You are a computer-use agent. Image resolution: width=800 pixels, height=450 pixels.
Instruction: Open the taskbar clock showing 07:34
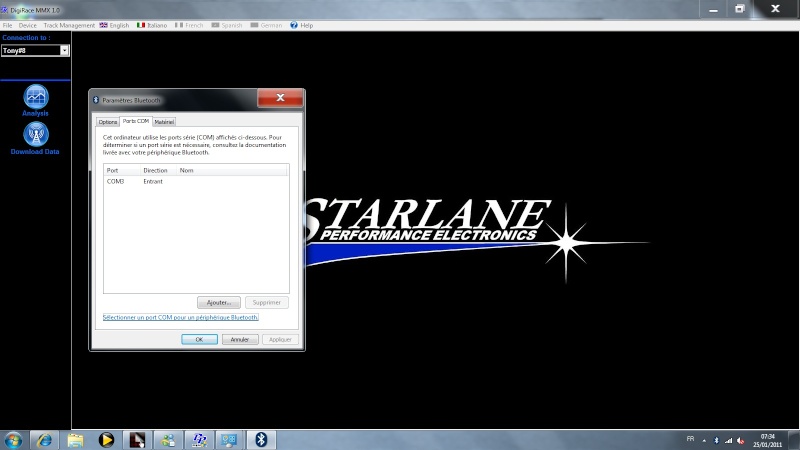[x=768, y=440]
